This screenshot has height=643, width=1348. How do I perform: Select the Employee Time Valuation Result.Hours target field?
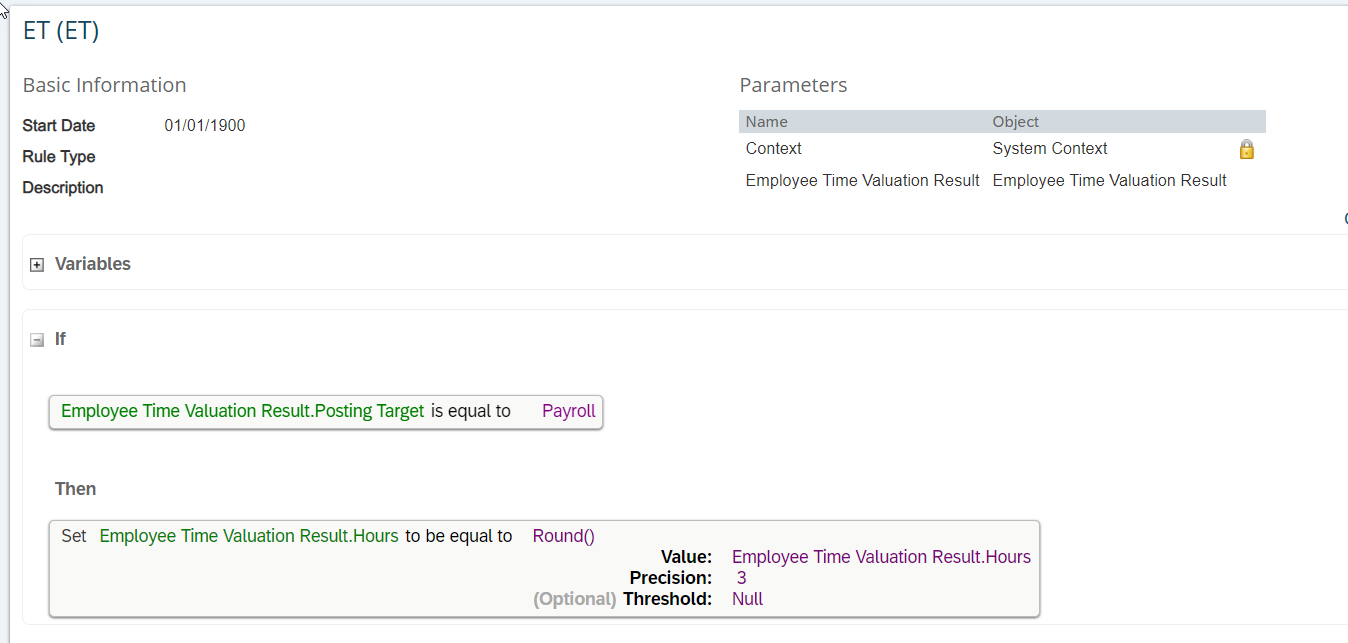[249, 536]
